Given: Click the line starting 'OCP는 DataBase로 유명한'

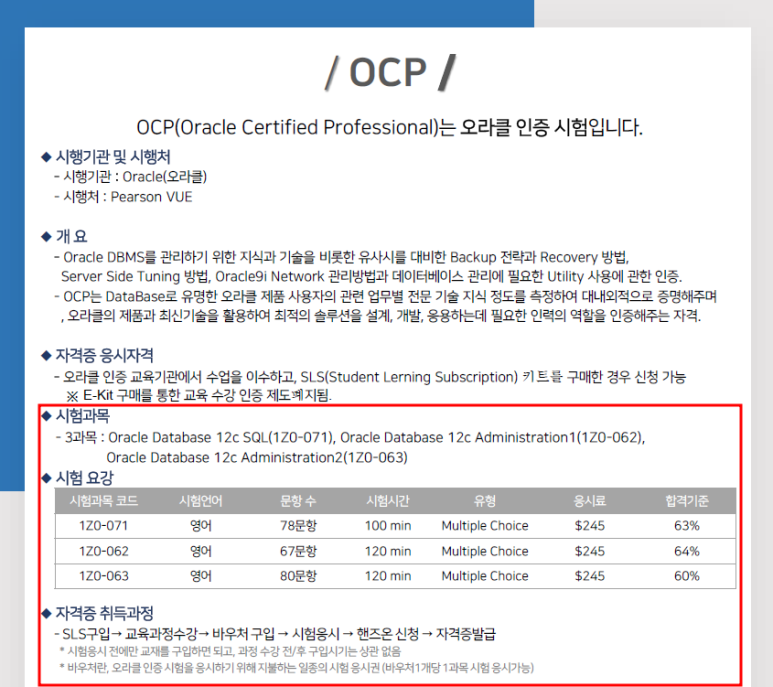Looking at the screenshot, I should [386, 297].
